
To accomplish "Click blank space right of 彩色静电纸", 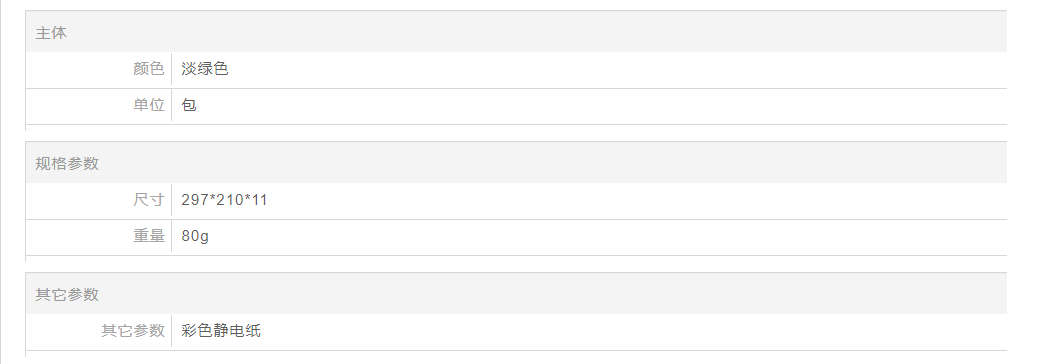I will tap(636, 331).
